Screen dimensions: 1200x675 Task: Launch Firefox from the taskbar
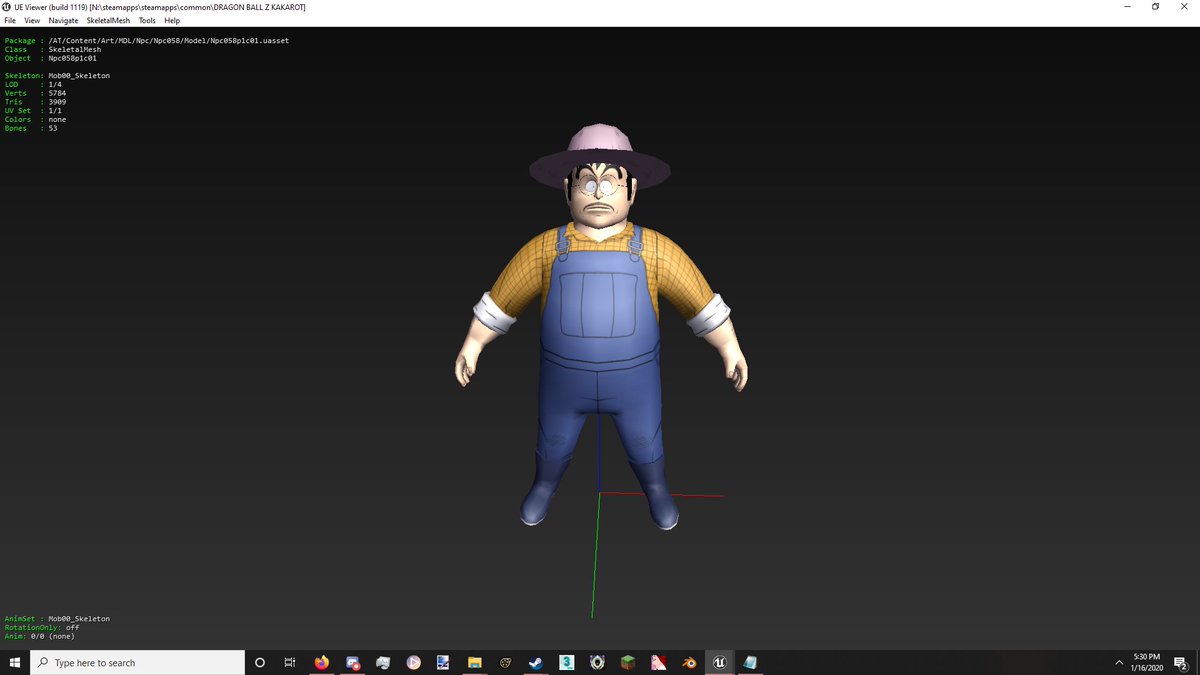click(321, 662)
